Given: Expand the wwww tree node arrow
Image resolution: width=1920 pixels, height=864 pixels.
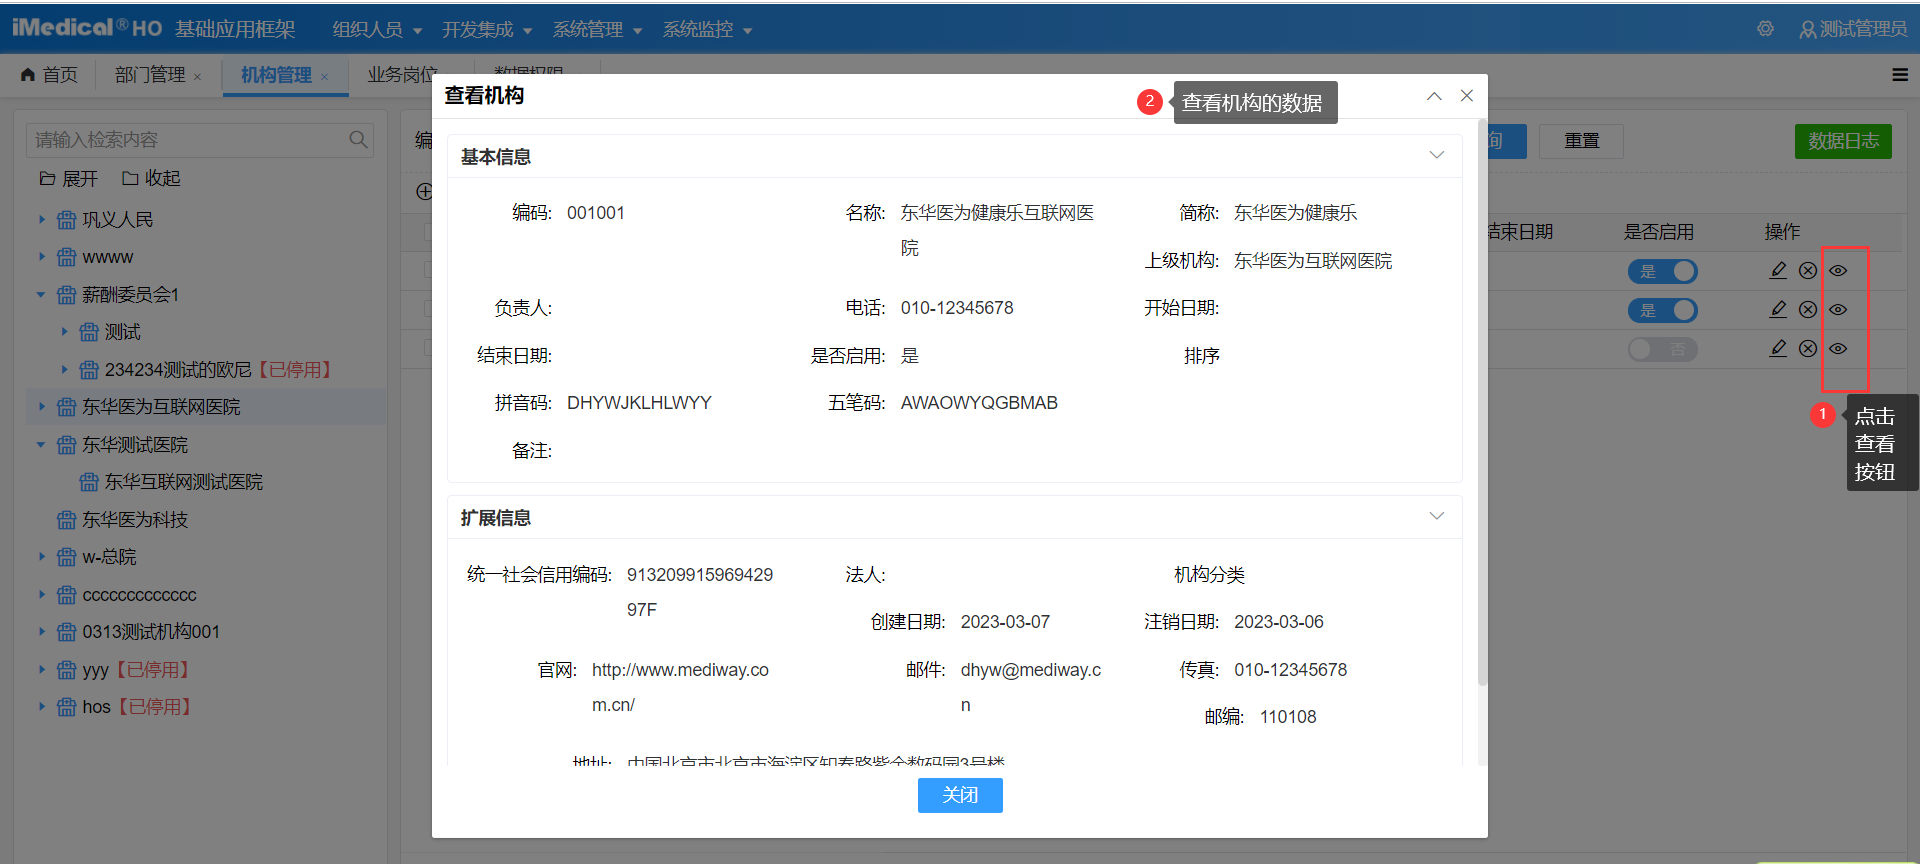Looking at the screenshot, I should pos(42,257).
